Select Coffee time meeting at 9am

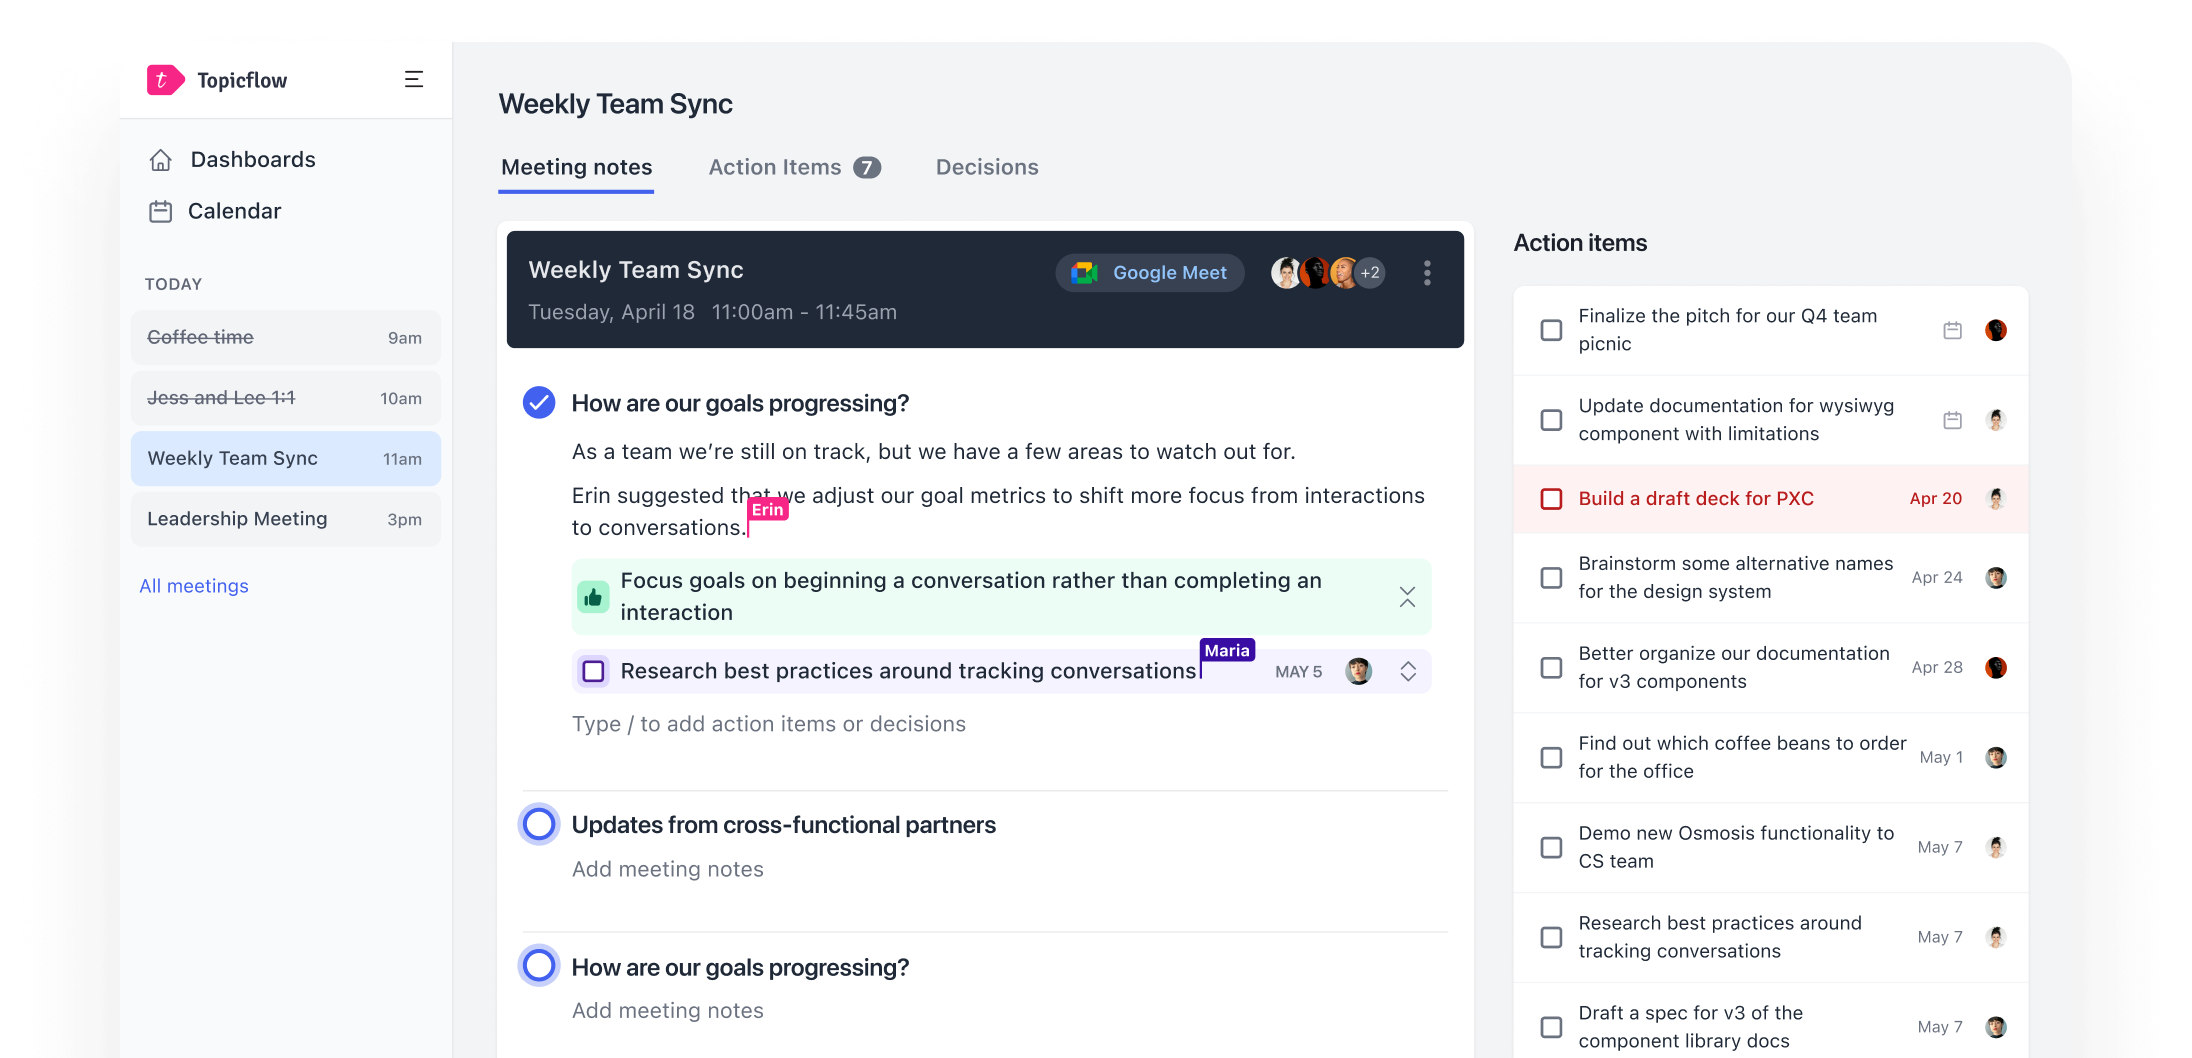[x=286, y=338]
